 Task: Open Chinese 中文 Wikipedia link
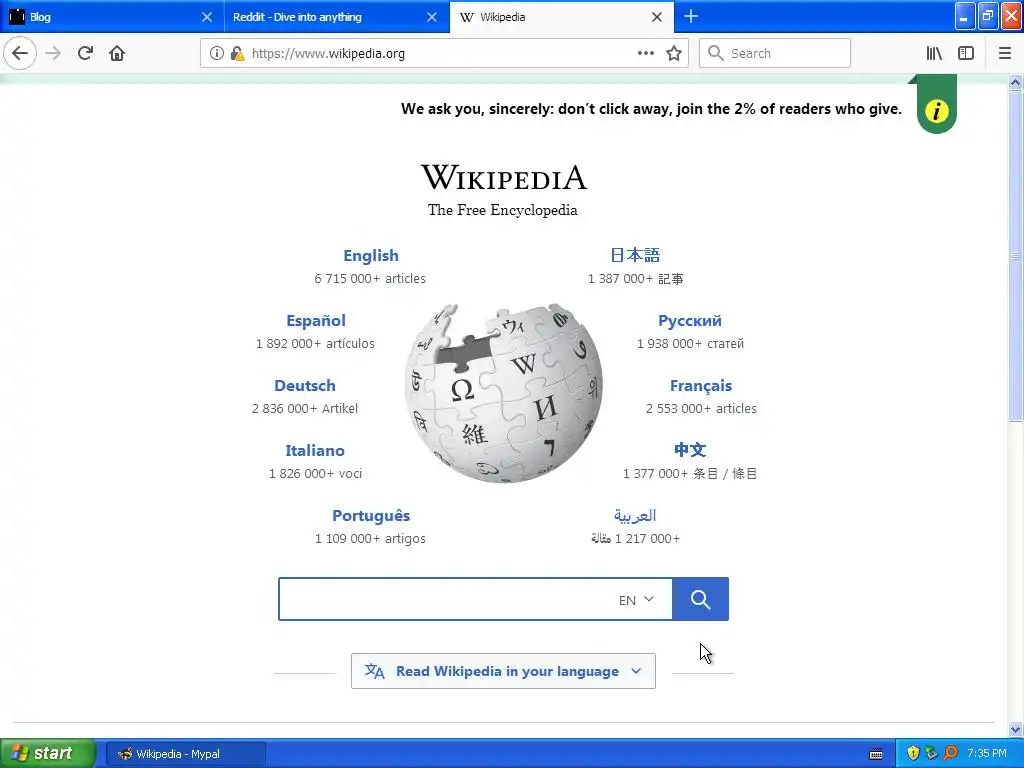690,449
